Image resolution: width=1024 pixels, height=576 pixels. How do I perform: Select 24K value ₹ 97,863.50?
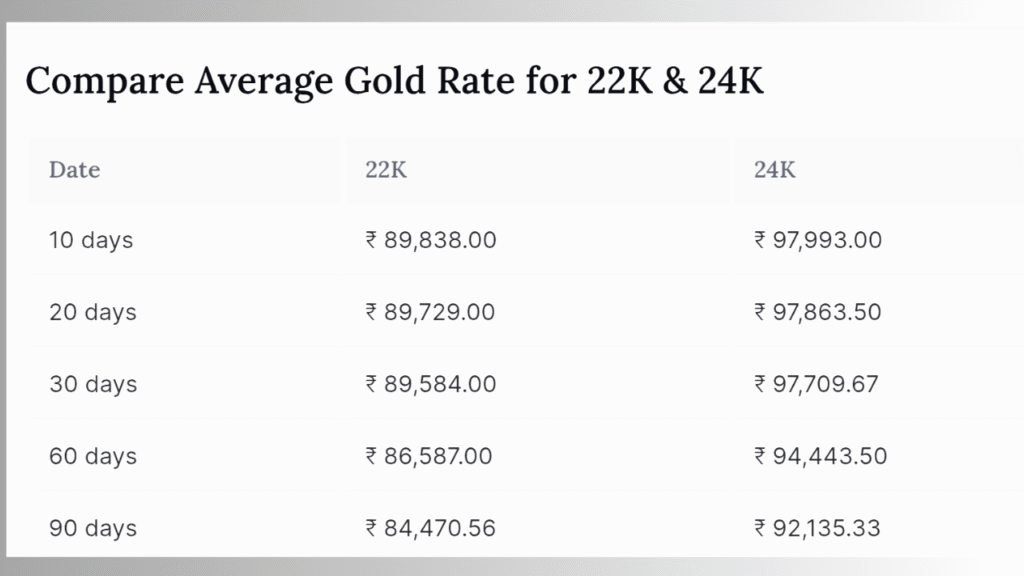tap(818, 312)
